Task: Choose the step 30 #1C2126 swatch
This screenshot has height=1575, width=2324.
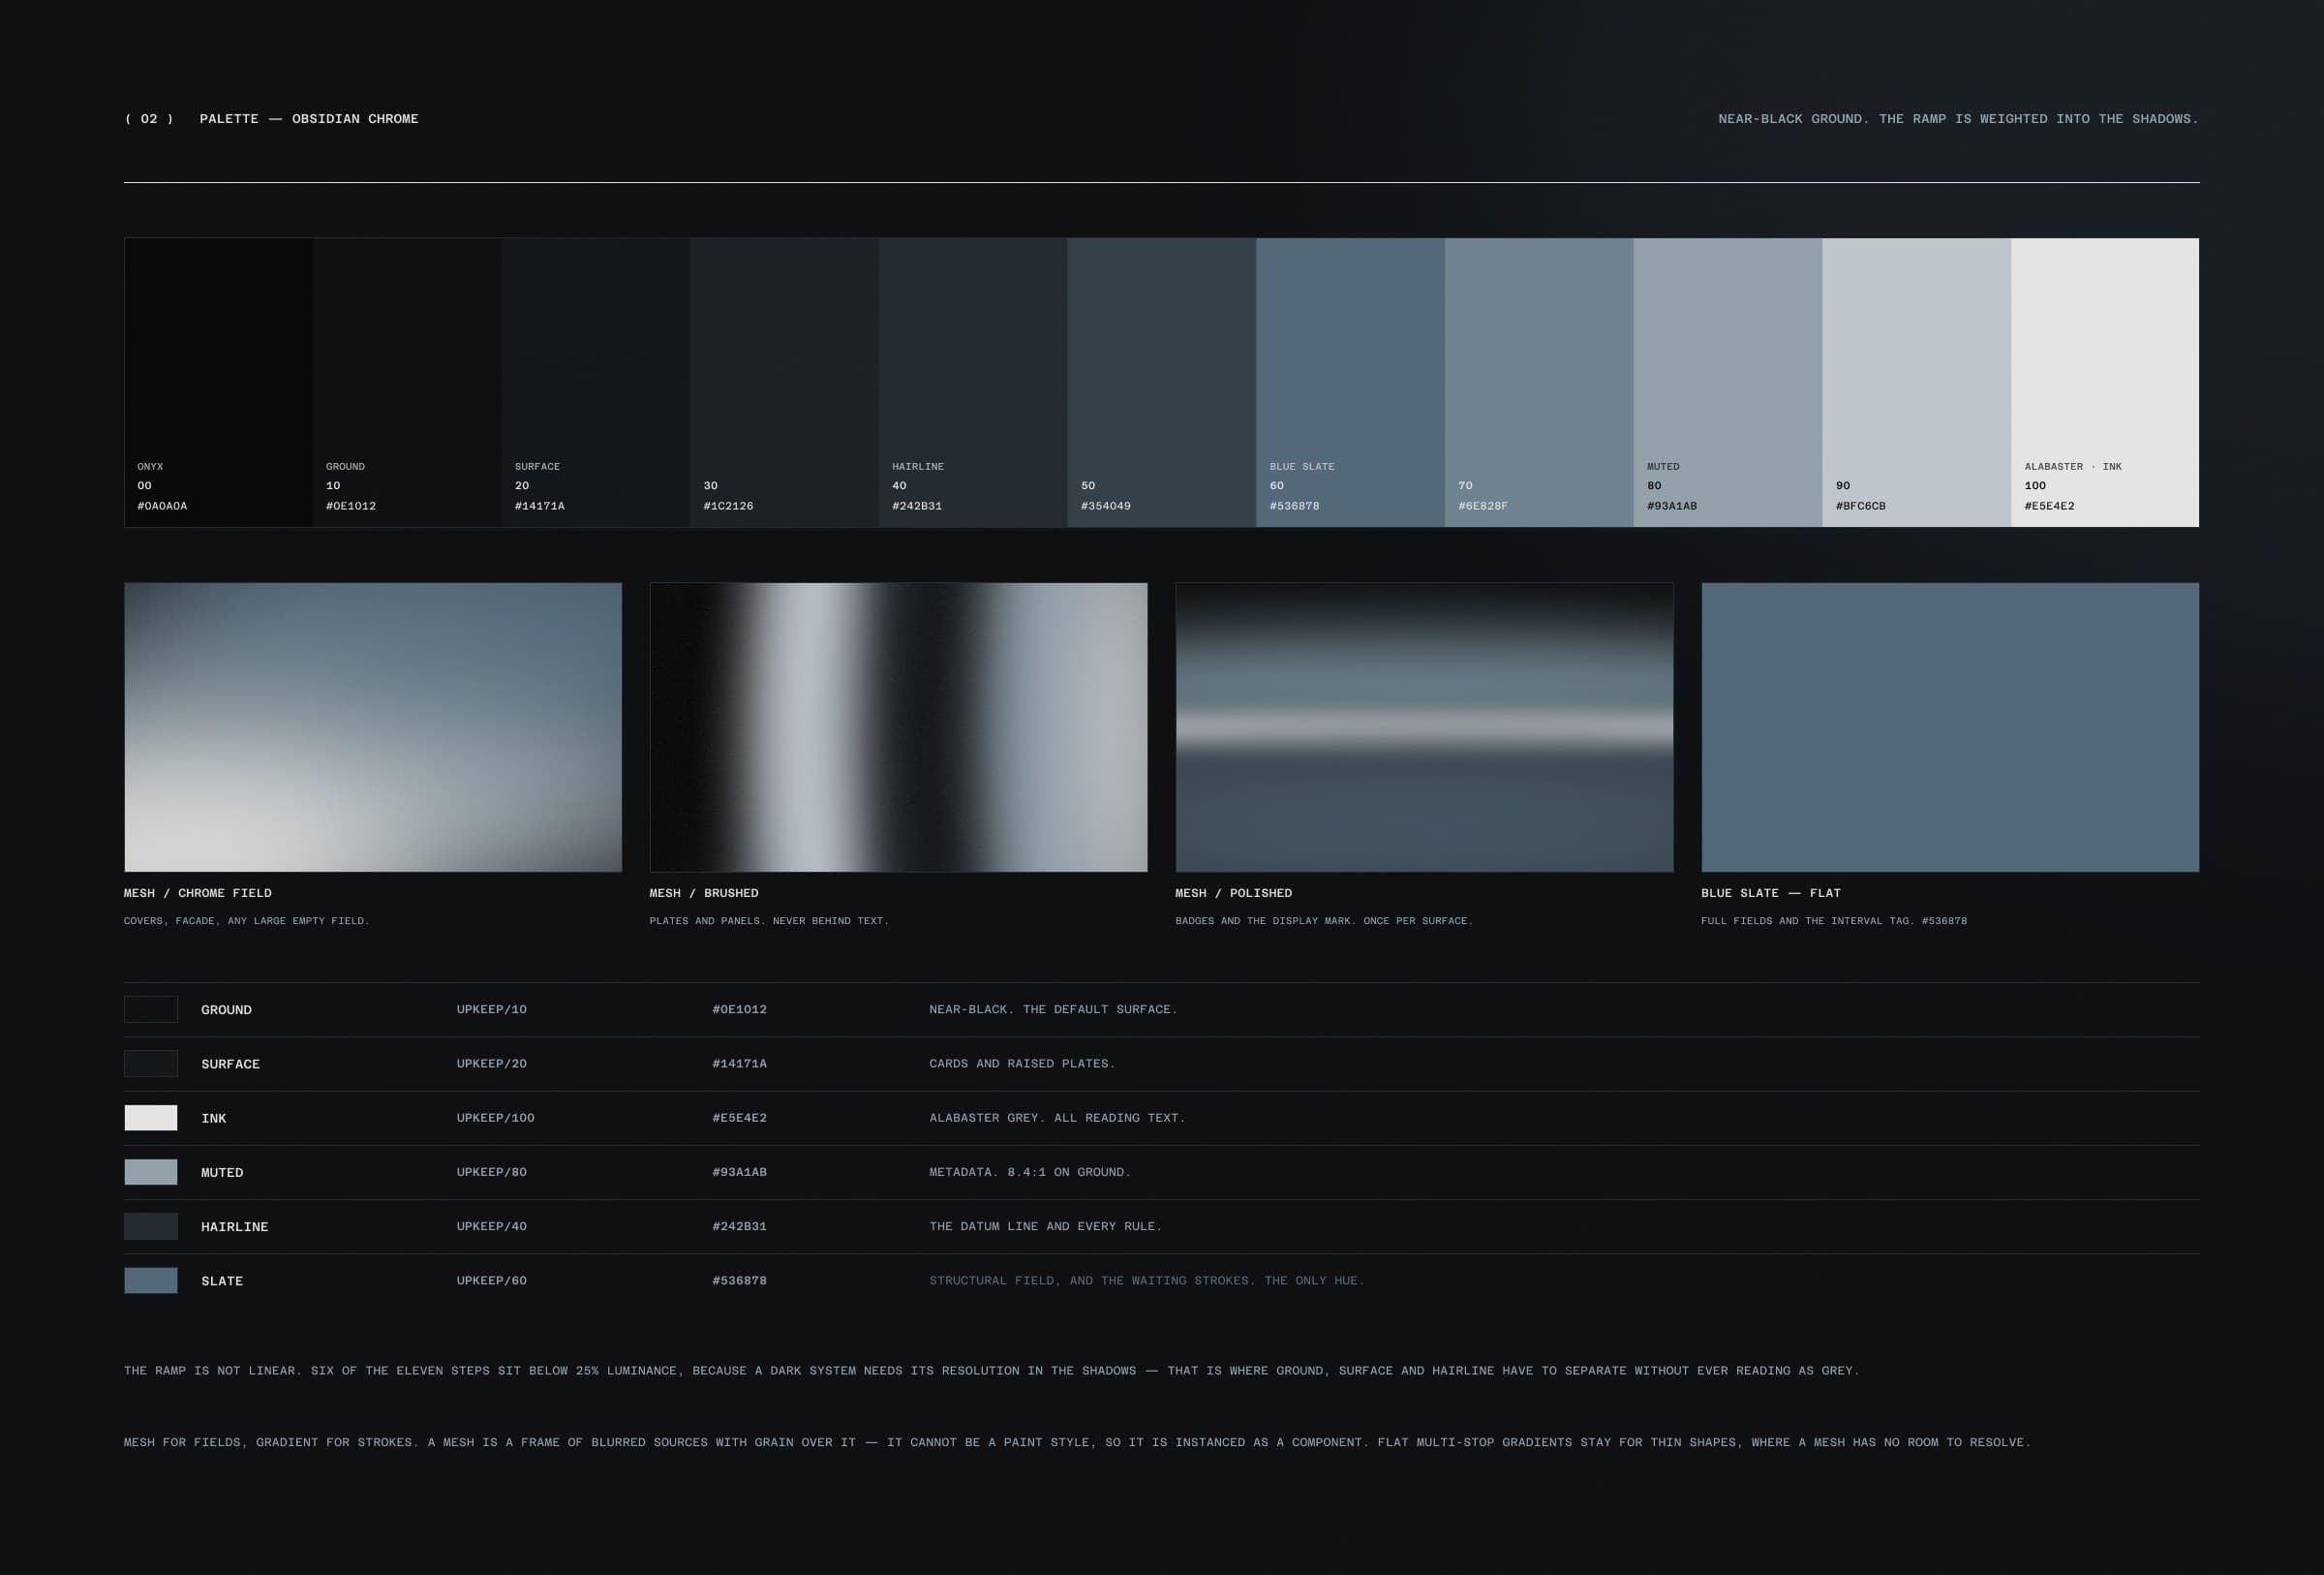Action: pyautogui.click(x=785, y=382)
